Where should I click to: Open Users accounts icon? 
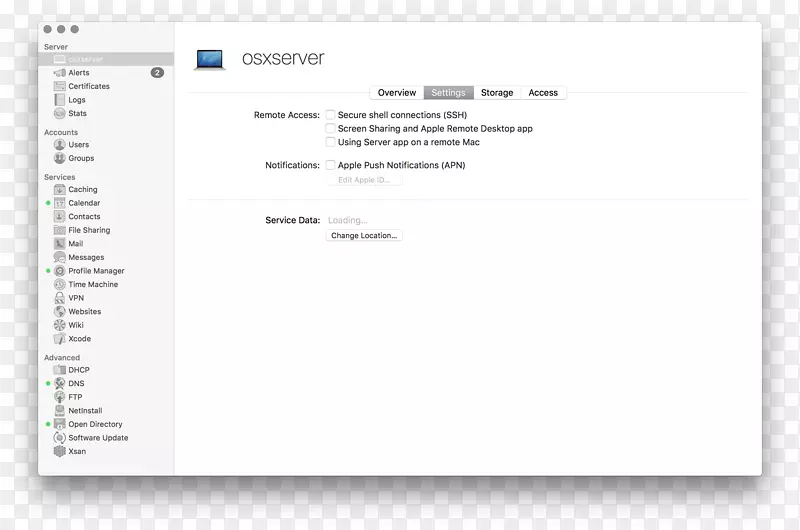coord(60,145)
